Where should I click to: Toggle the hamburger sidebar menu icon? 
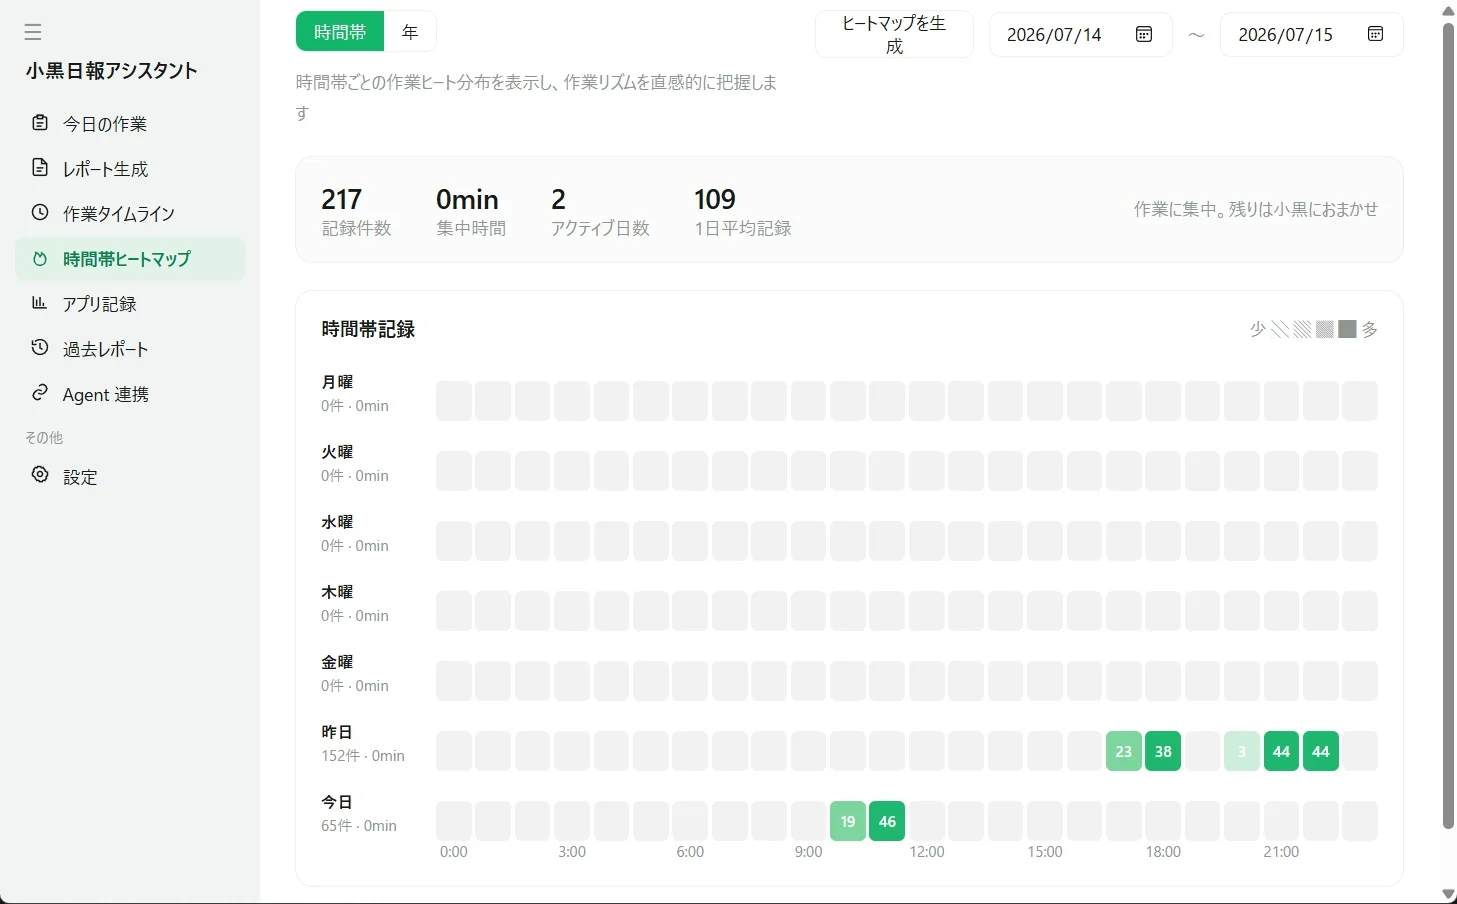coord(33,32)
